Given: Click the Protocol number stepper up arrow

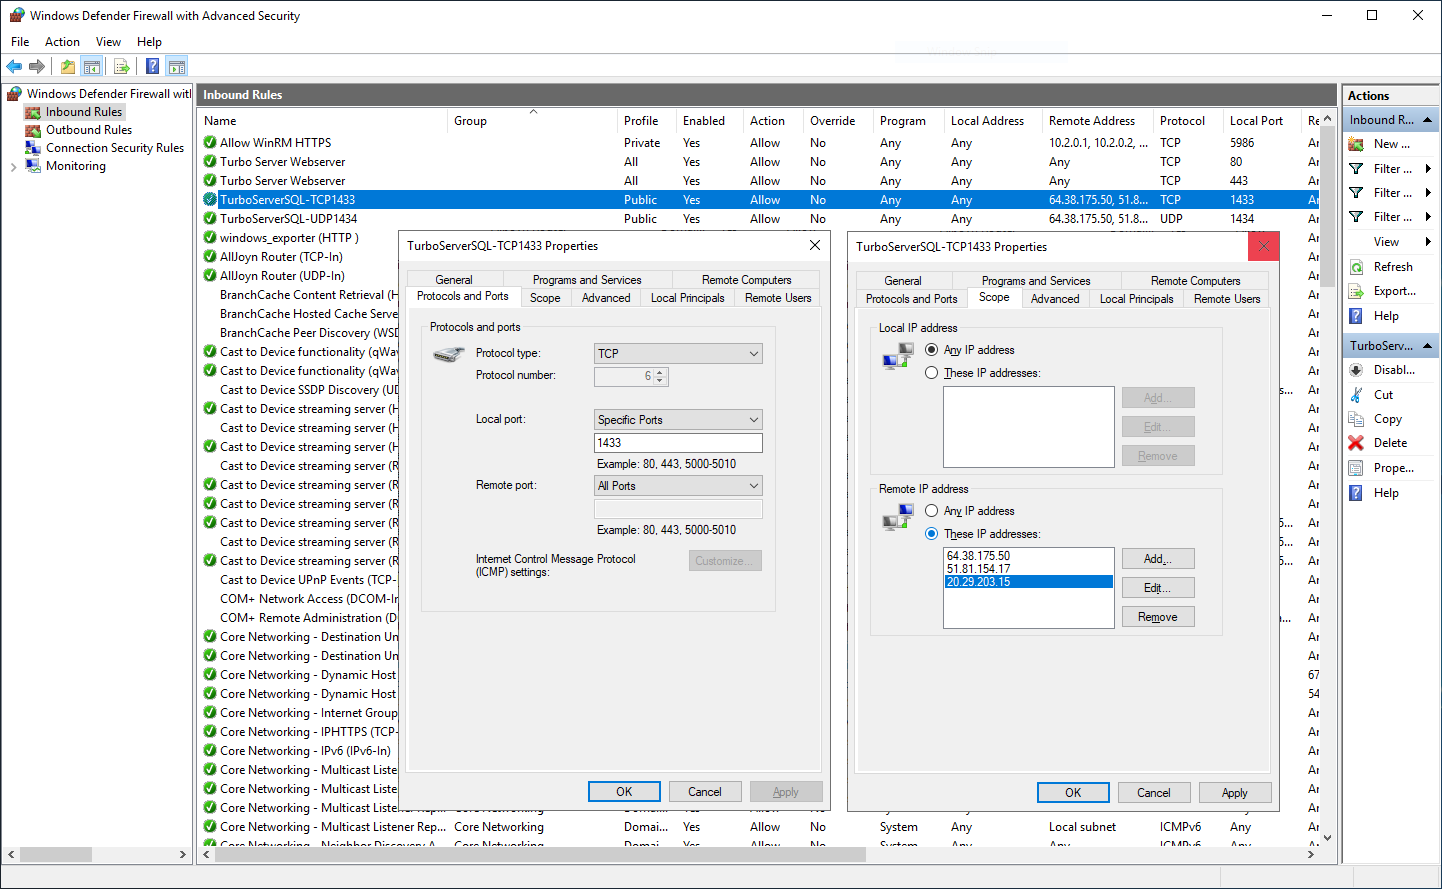Looking at the screenshot, I should tap(658, 372).
